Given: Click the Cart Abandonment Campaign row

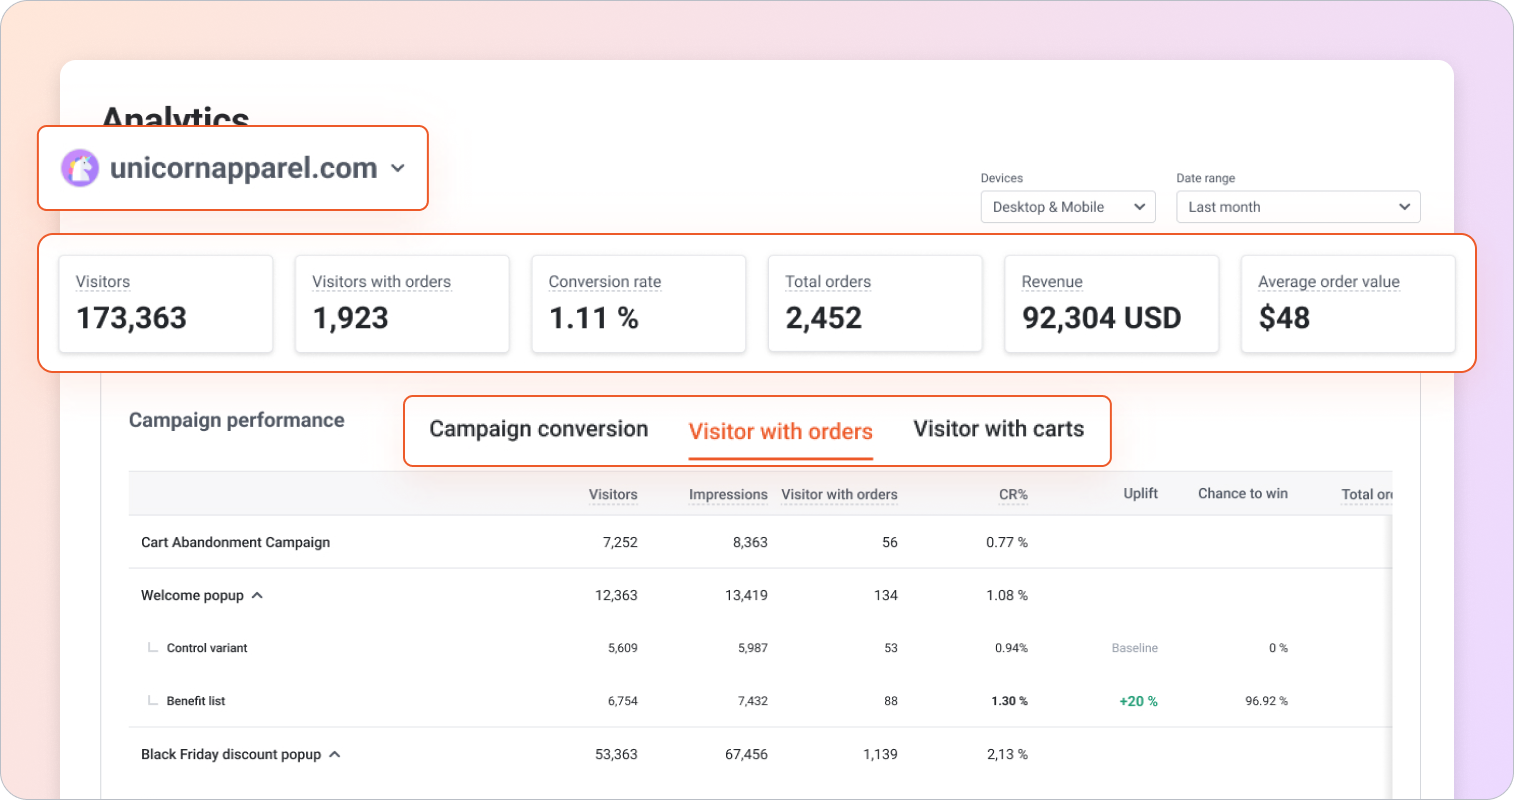Looking at the screenshot, I should pos(235,542).
